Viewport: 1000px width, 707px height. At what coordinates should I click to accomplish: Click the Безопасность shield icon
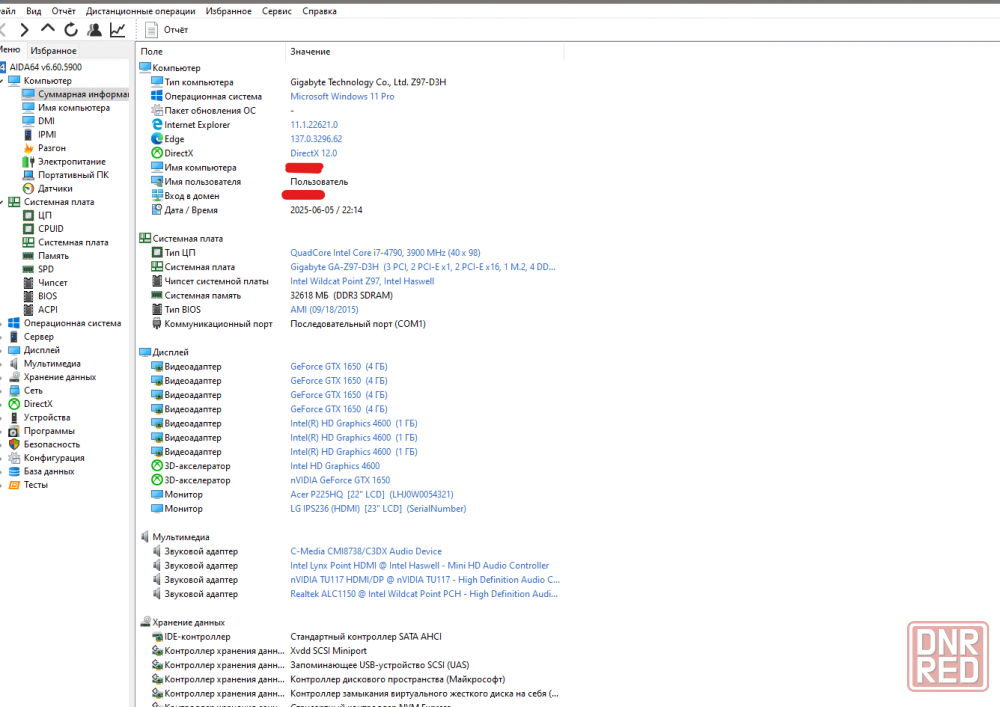pyautogui.click(x=14, y=444)
